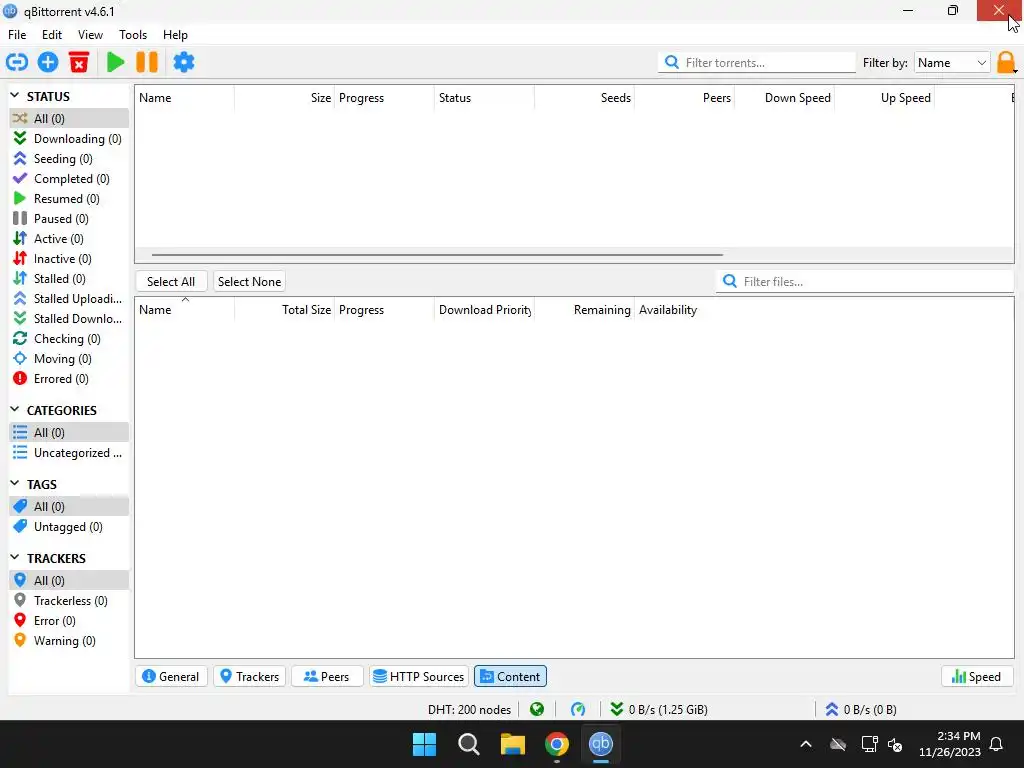This screenshot has width=1024, height=768.
Task: Open File Explorer from the taskbar
Action: (x=513, y=744)
